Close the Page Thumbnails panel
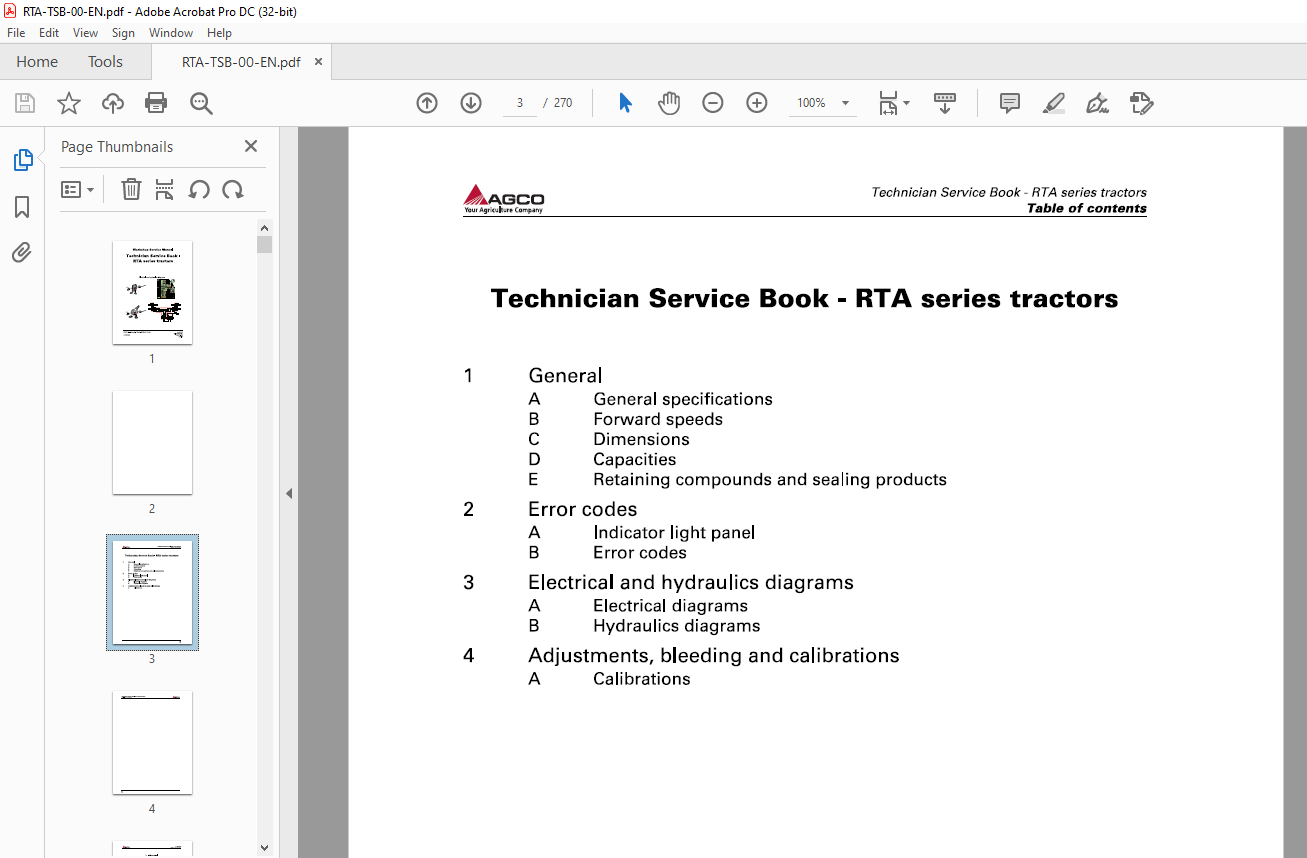Screen dimensions: 1307x858 tap(251, 146)
